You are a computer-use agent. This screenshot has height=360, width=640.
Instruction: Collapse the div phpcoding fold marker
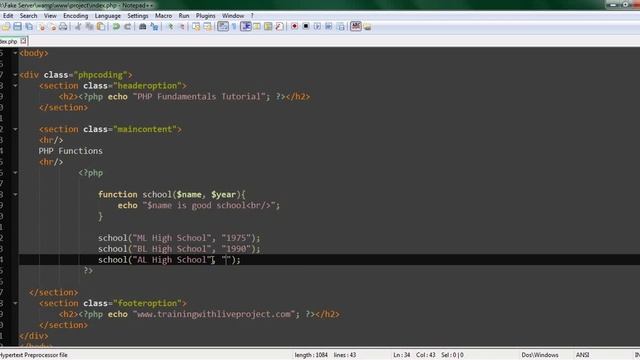(15, 75)
